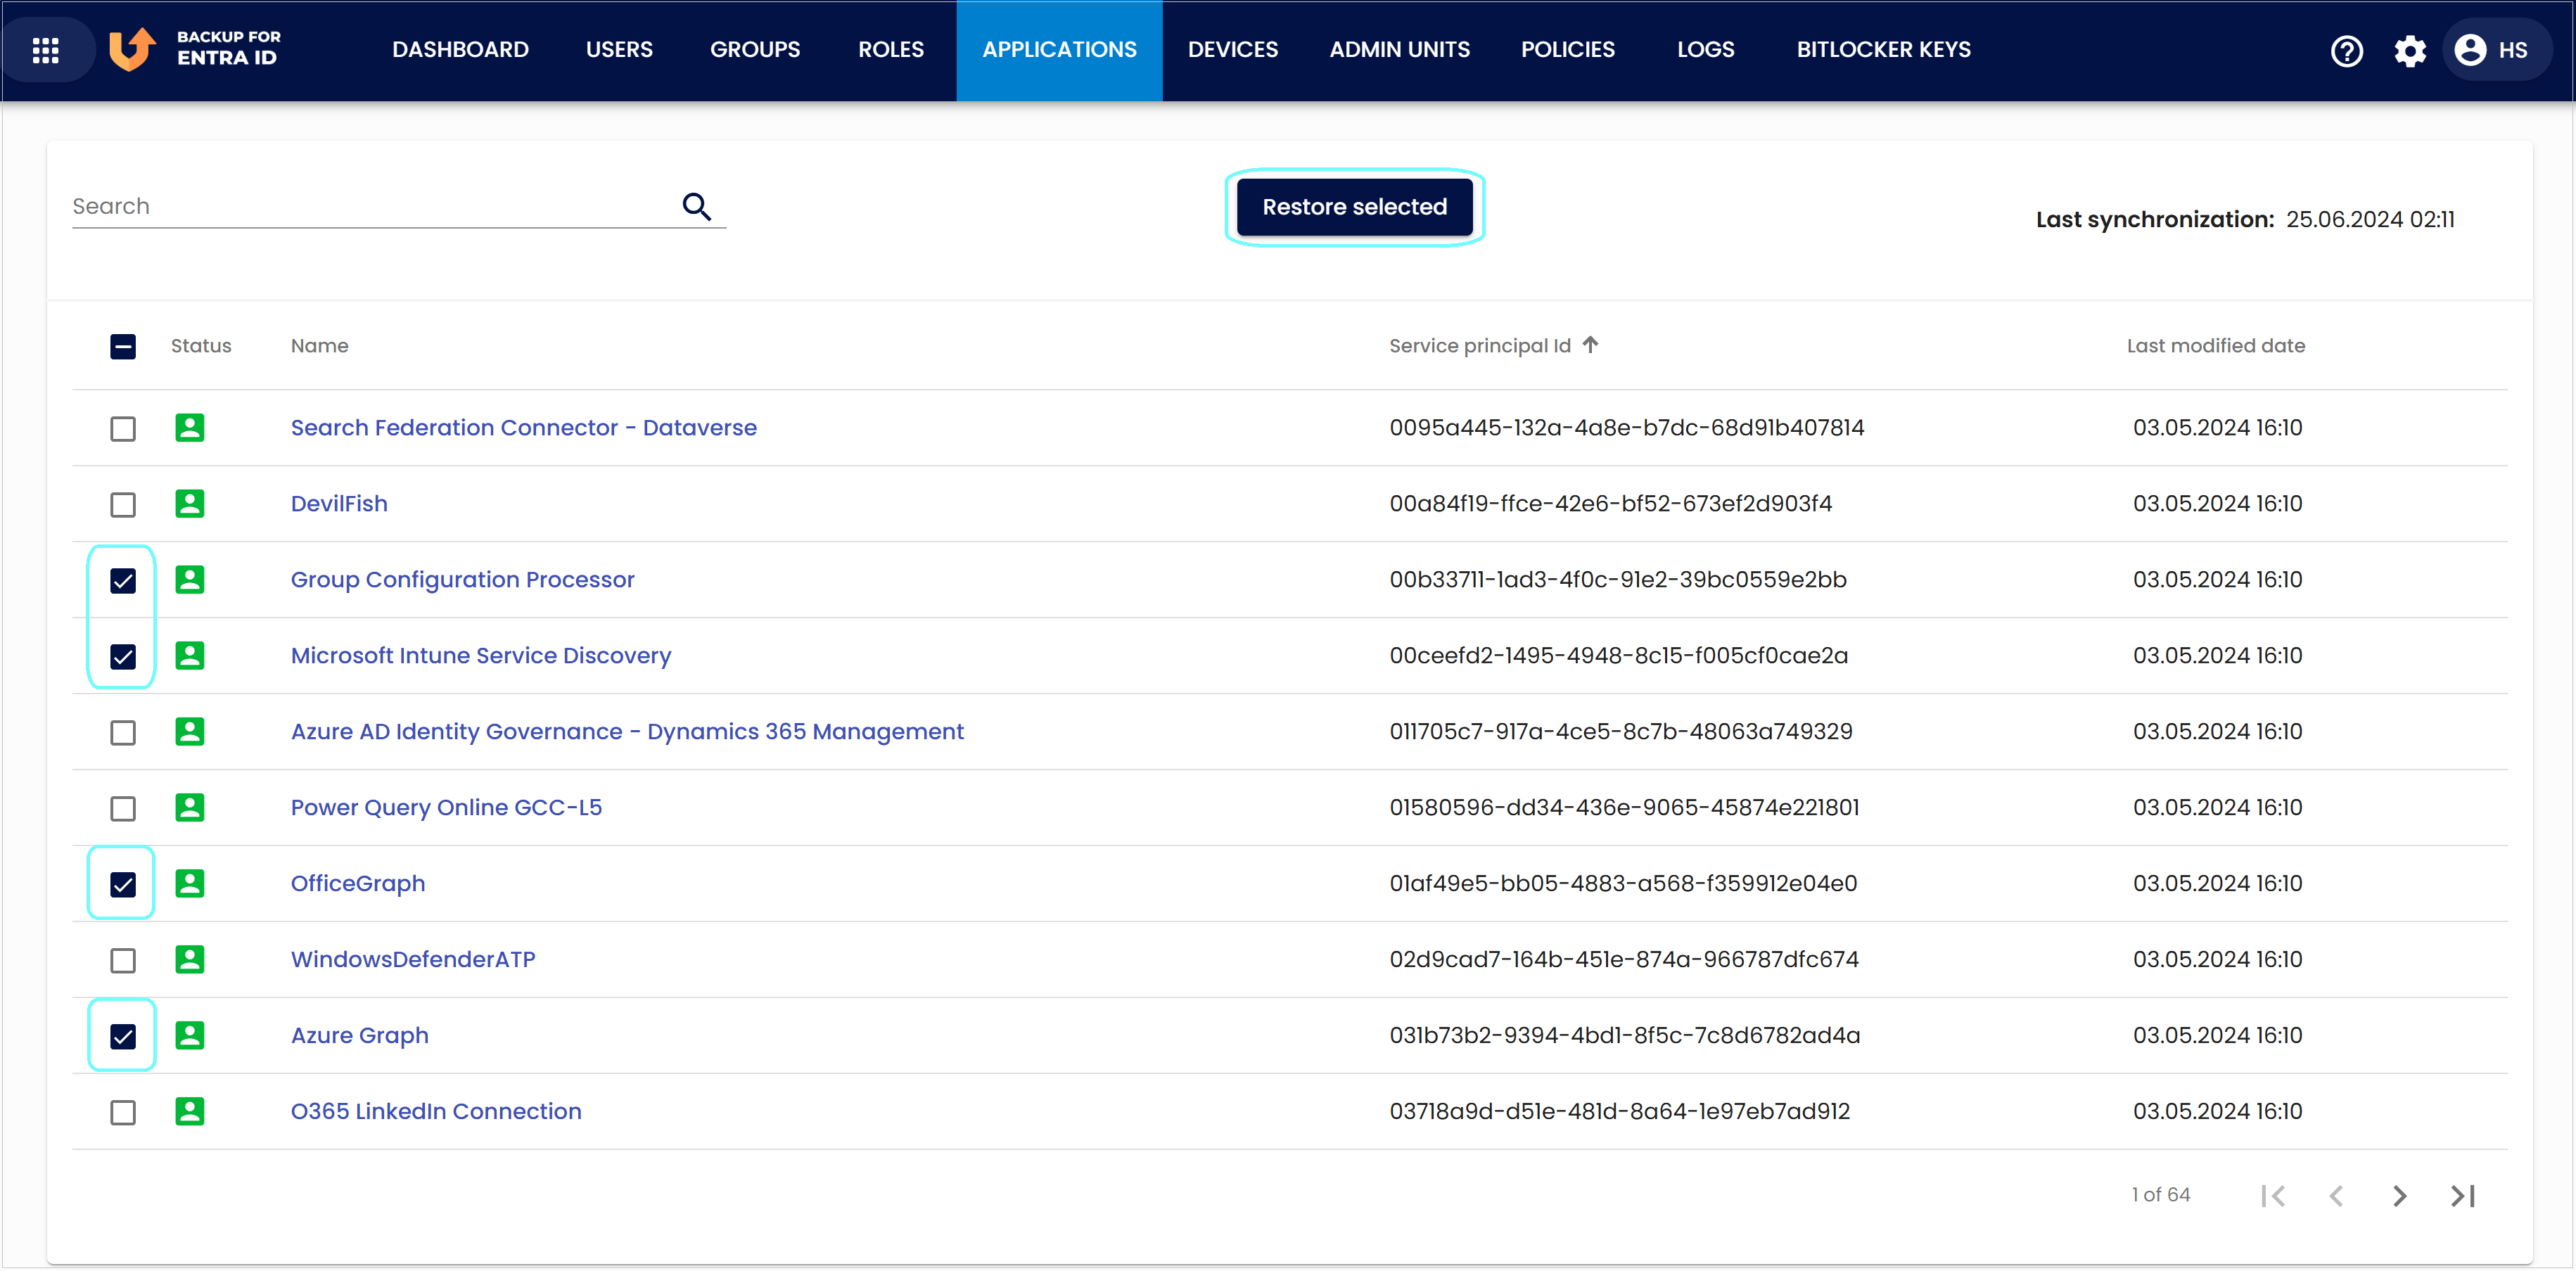Uncheck Group Configuration Processor checkbox
The width and height of the screenshot is (2576, 1271).
click(123, 581)
